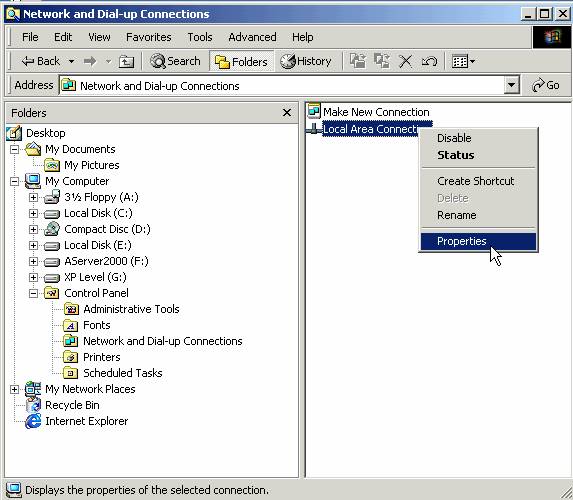
Task: Expand the My Network Places node
Action: point(14,389)
